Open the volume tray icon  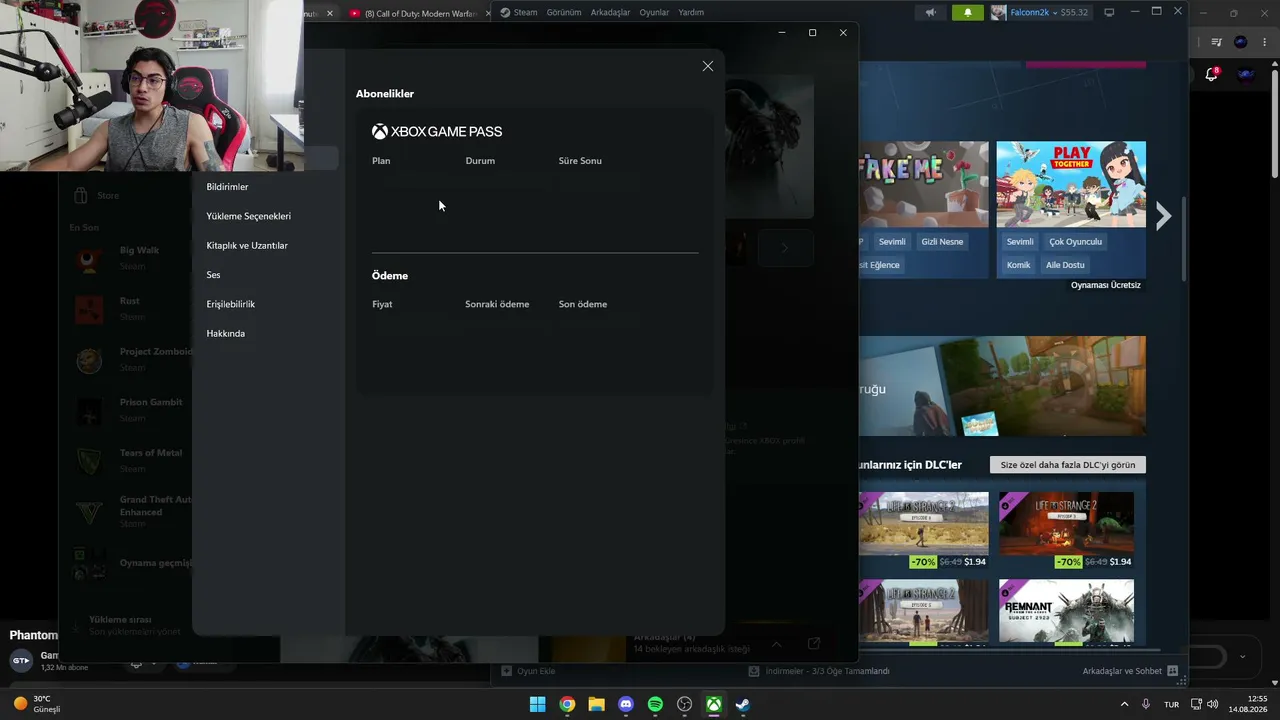[1212, 704]
